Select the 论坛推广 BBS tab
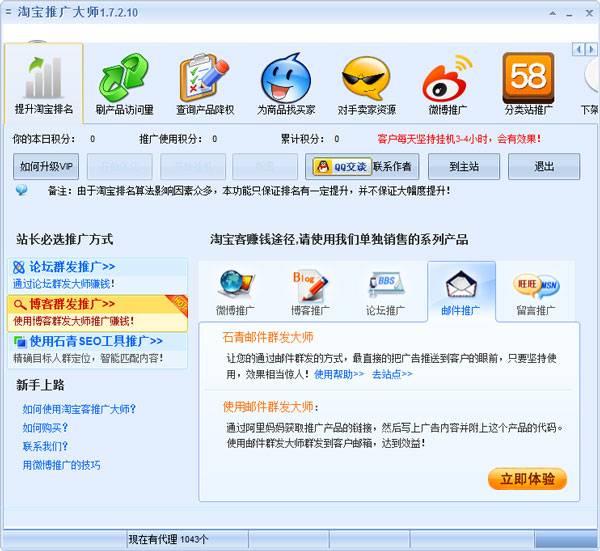The image size is (600, 551). pyautogui.click(x=385, y=290)
